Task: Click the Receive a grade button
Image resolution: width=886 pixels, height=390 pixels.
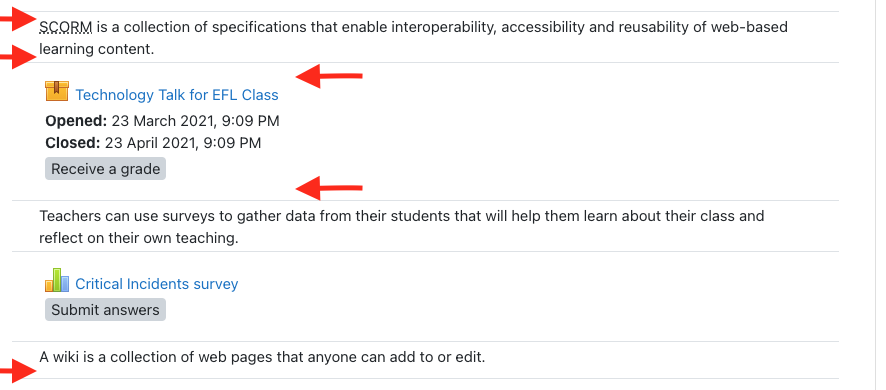Action: pyautogui.click(x=106, y=169)
